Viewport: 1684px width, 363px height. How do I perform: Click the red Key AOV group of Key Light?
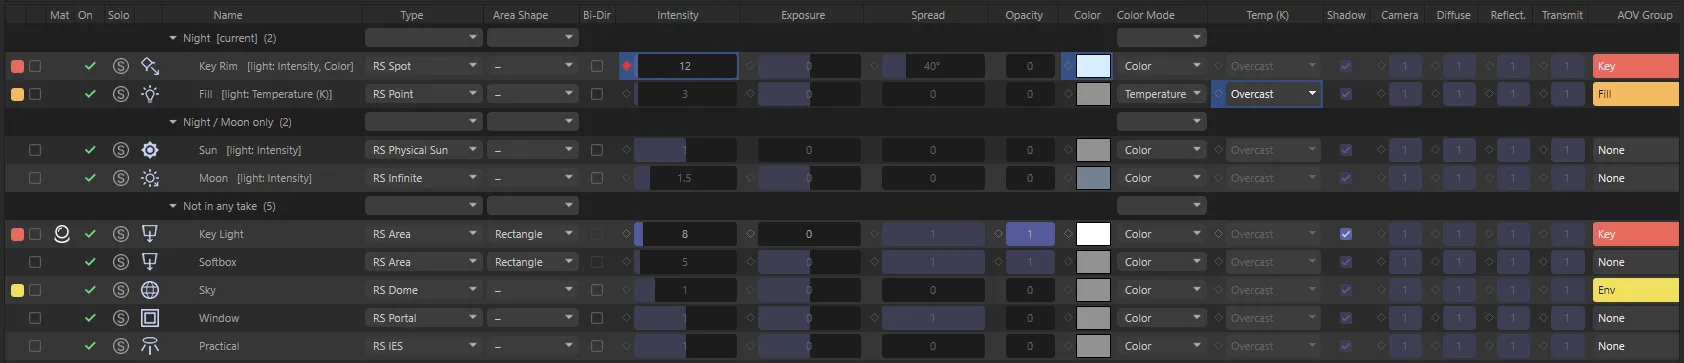click(1635, 234)
